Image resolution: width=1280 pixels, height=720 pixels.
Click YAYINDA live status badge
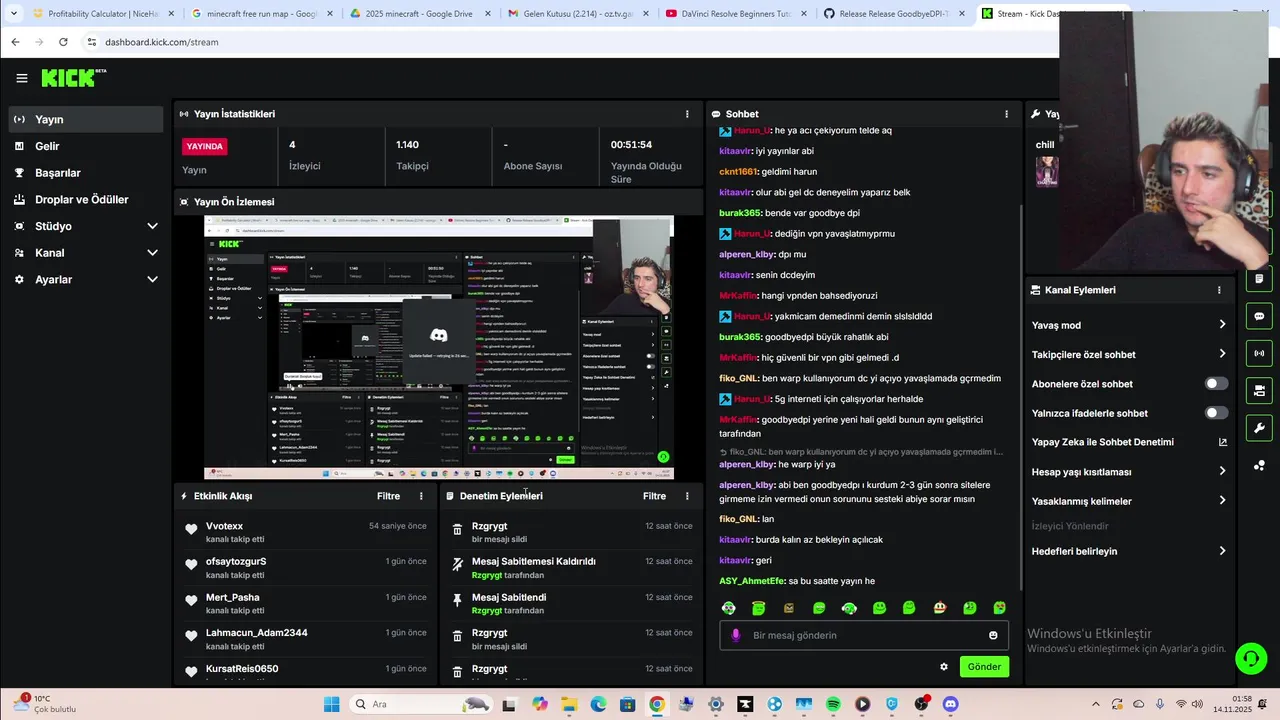click(205, 146)
